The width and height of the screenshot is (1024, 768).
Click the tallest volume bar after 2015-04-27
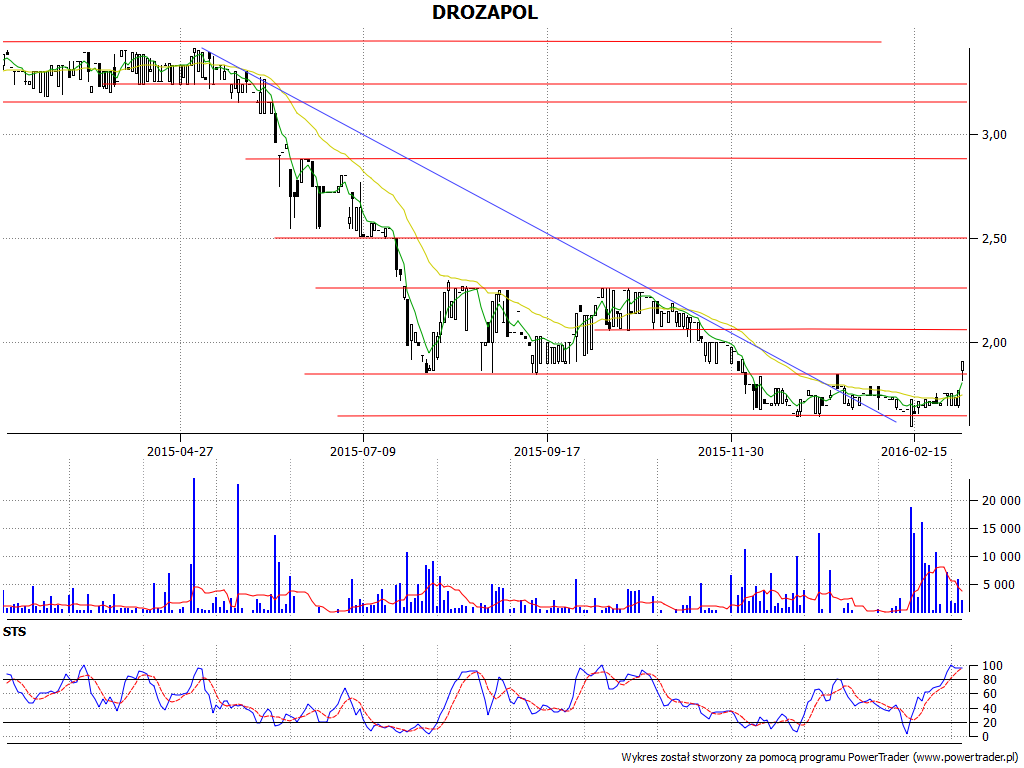click(x=194, y=545)
